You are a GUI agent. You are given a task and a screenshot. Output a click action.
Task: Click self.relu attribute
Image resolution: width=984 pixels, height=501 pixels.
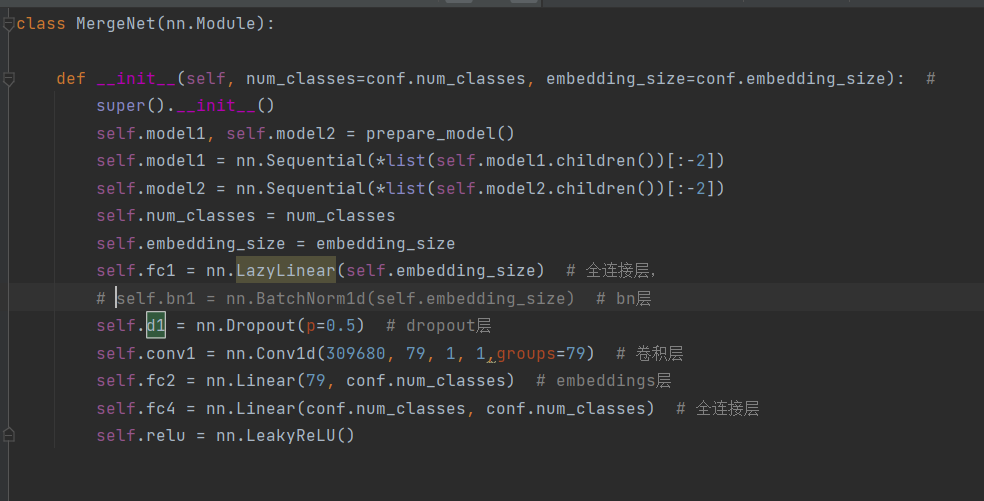[x=141, y=435]
